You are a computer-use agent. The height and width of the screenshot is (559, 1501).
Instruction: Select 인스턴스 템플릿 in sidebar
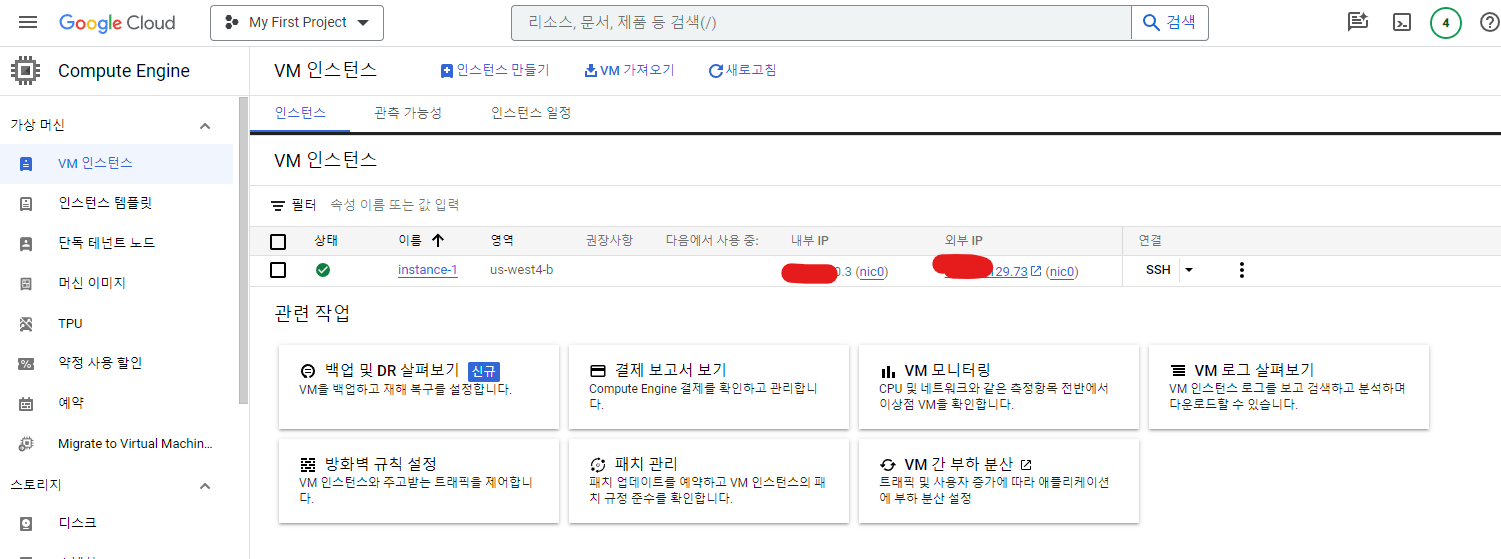tap(117, 204)
